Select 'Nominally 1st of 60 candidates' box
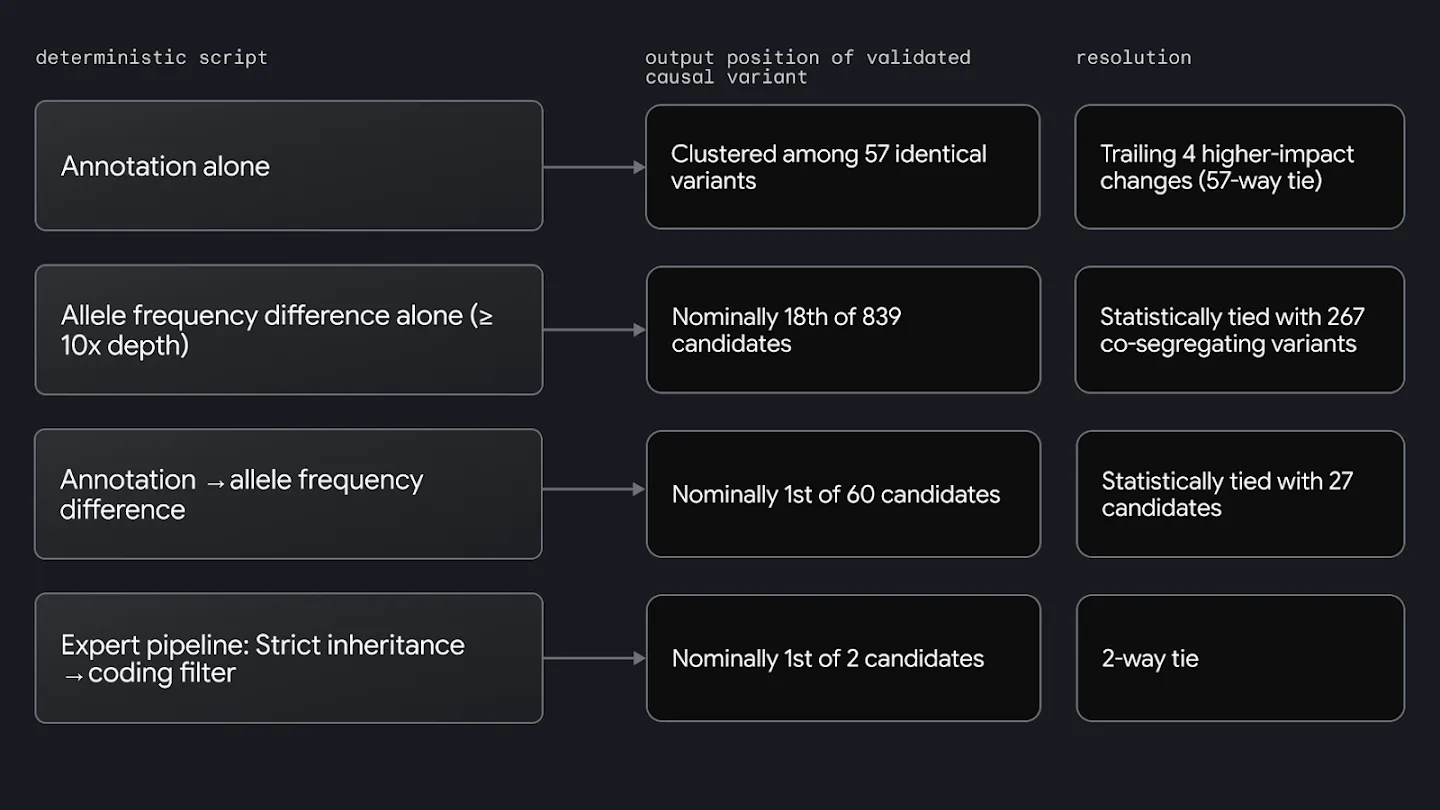Image resolution: width=1440 pixels, height=810 pixels. [x=844, y=494]
